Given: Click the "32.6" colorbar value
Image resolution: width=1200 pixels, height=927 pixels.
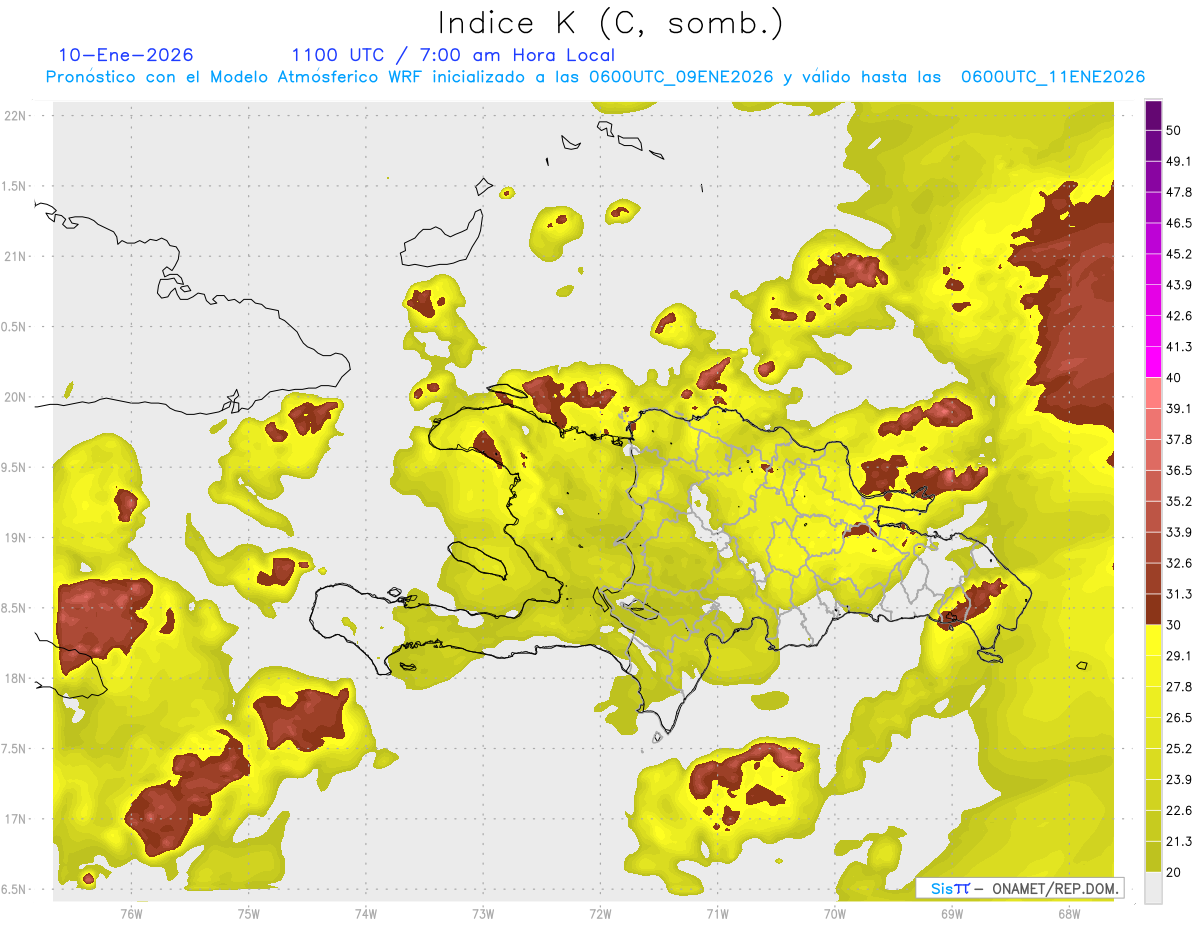Looking at the screenshot, I should (x=1179, y=563).
